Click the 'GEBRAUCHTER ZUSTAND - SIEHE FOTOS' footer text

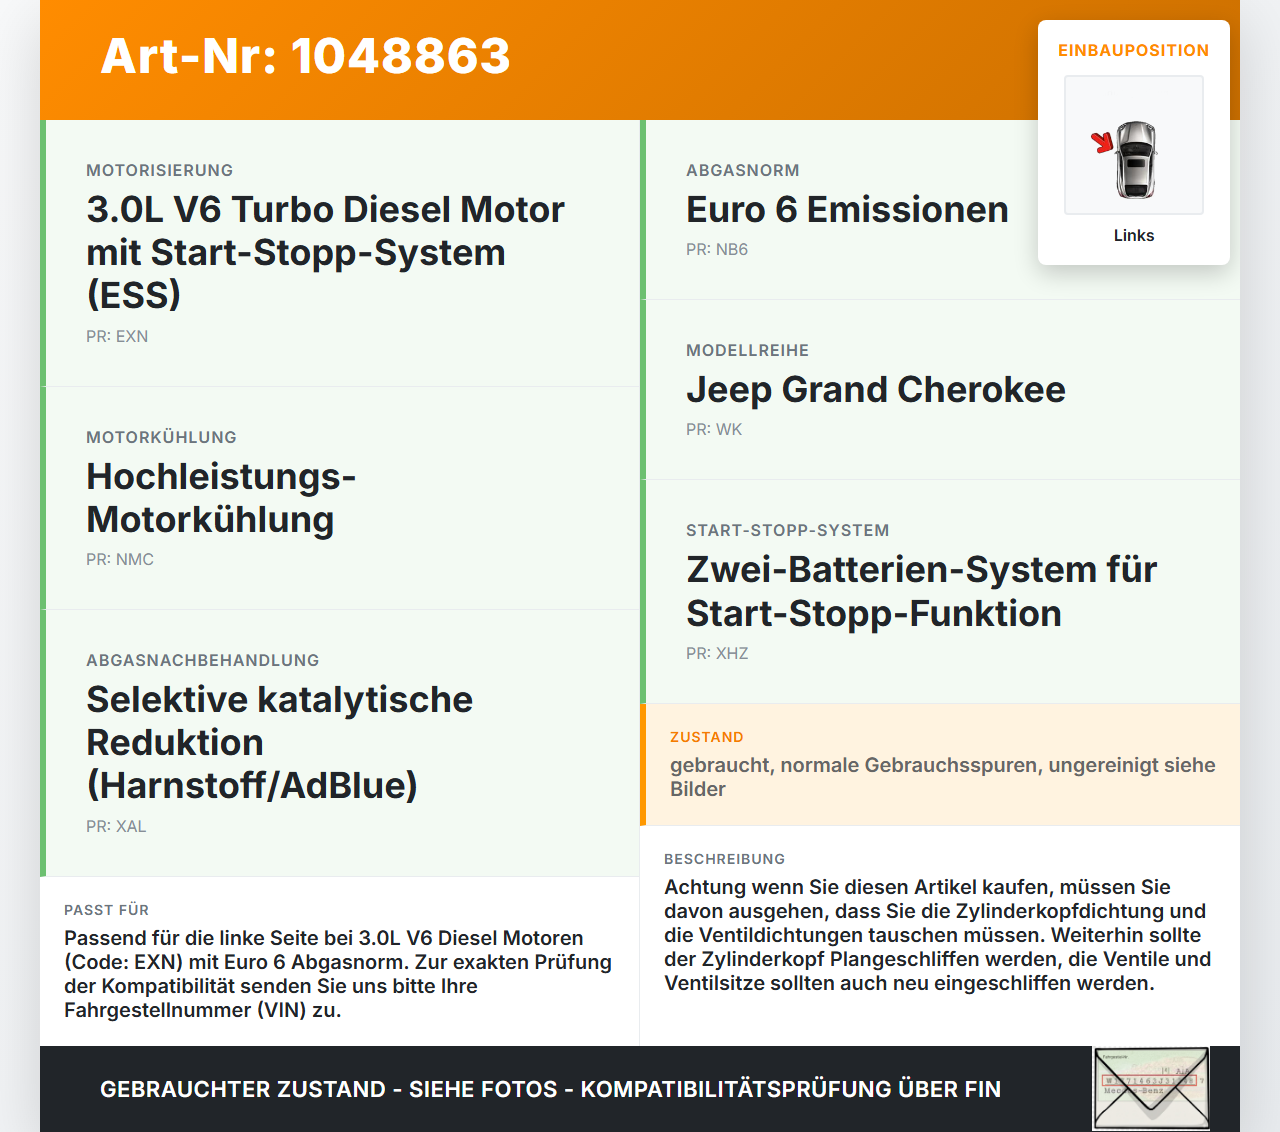point(550,1089)
